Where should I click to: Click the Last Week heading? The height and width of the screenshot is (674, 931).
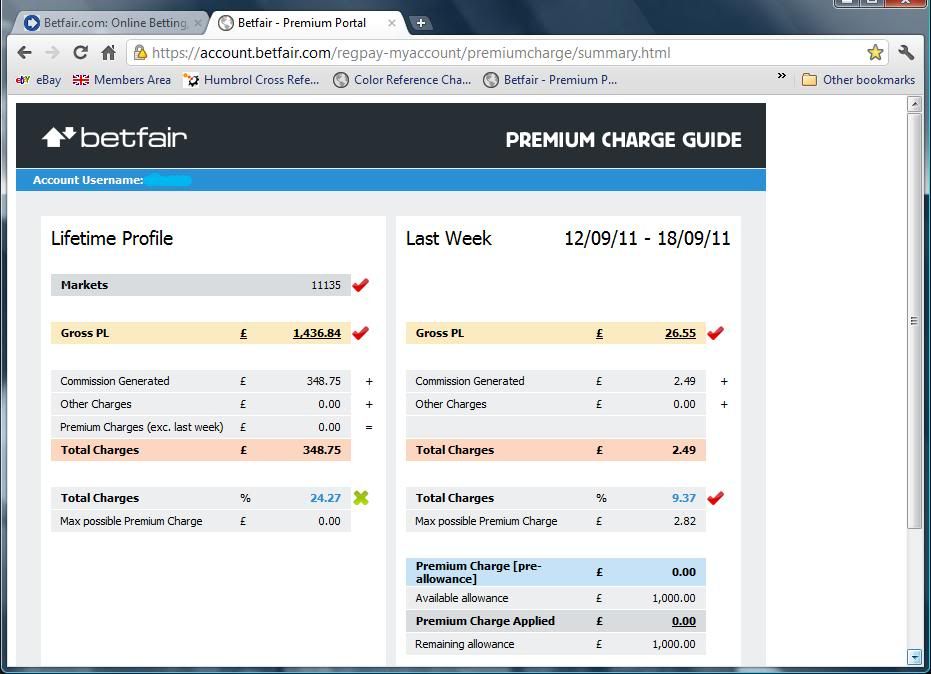click(x=449, y=238)
